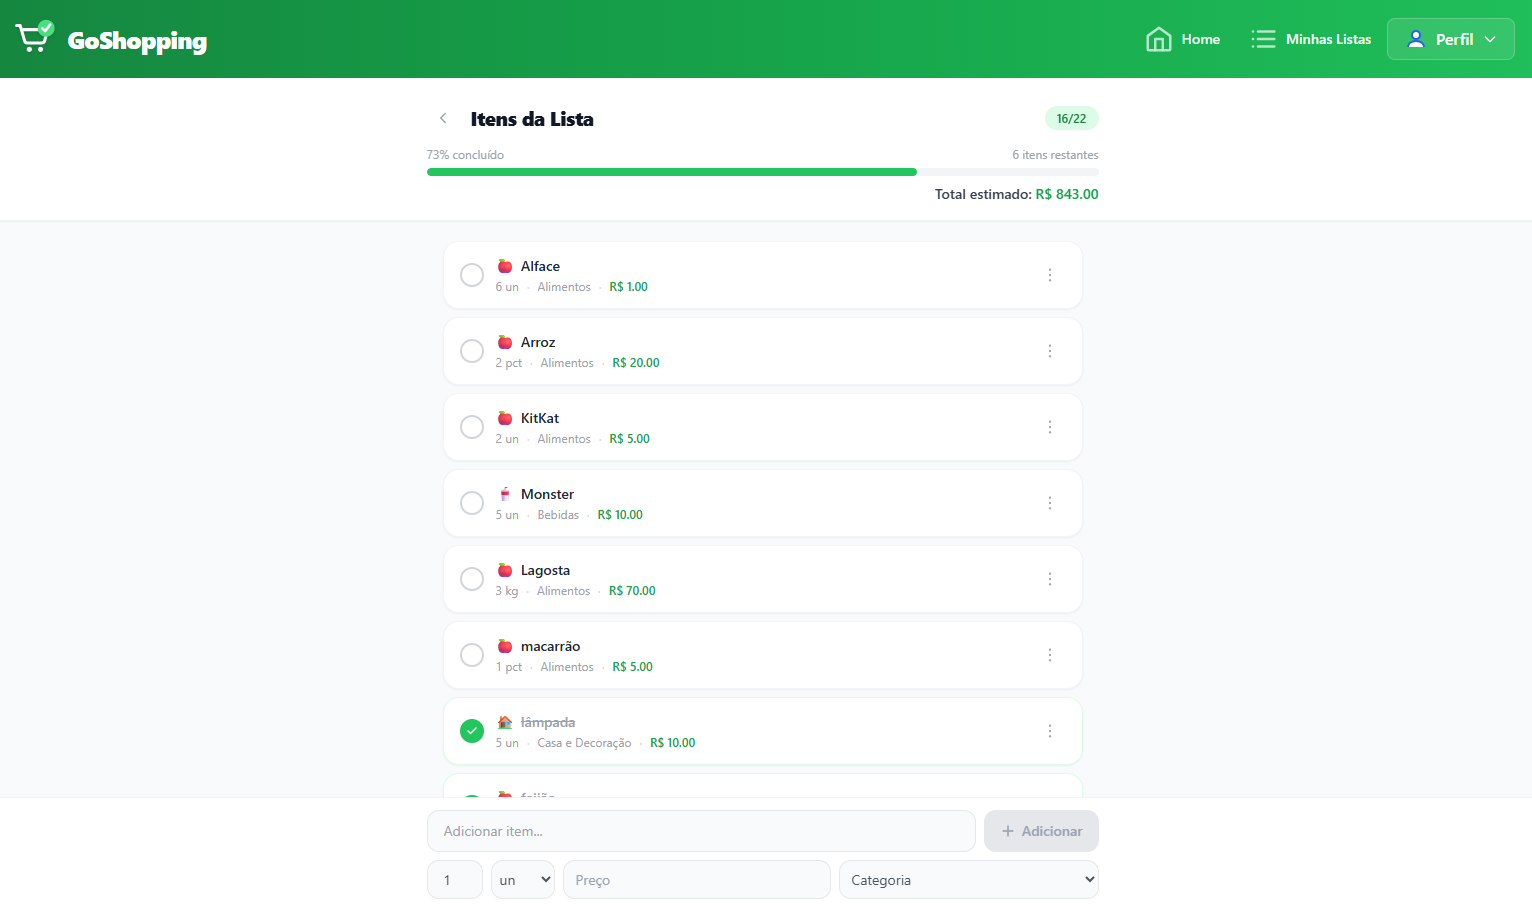Focus the 'Adicionar item...' text field
Screen dimensions: 1532x908
tap(700, 831)
